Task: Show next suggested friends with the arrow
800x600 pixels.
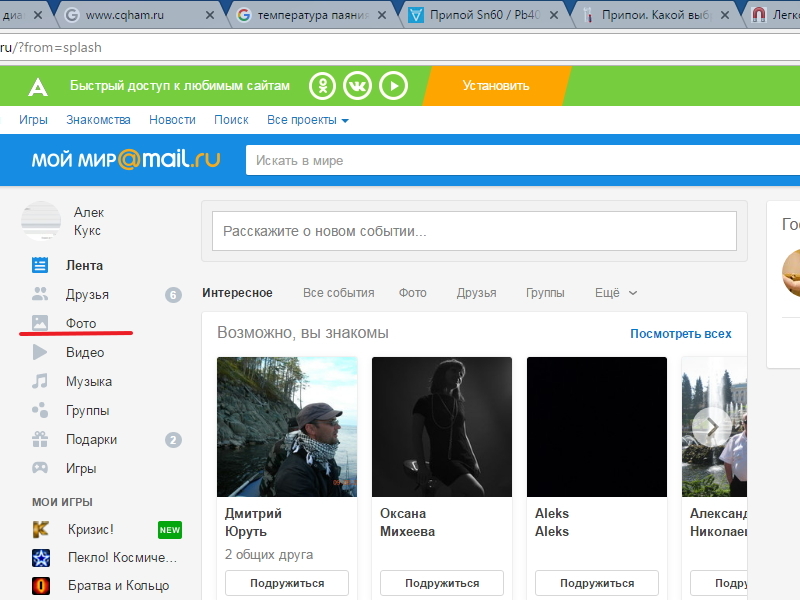Action: (x=712, y=427)
